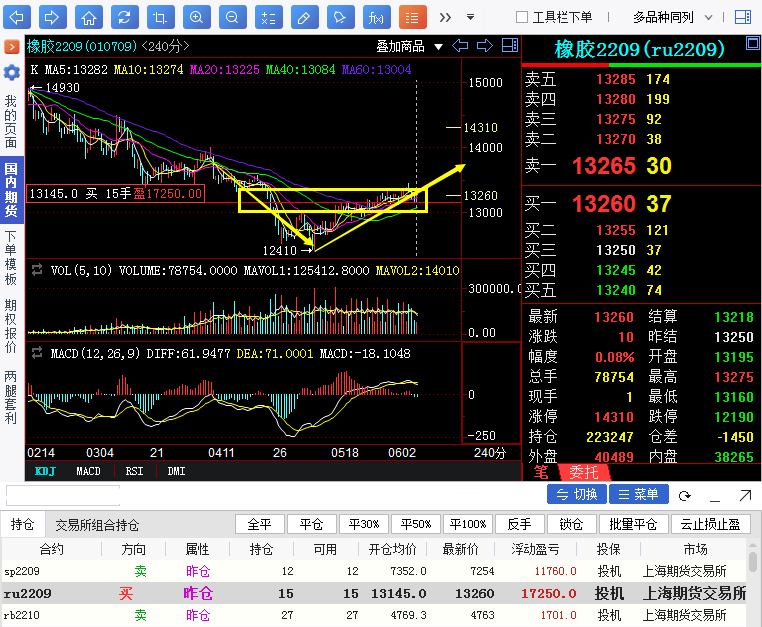Enable the 工具栏下单 checkbox
Viewport: 762px width, 627px height.
click(x=522, y=17)
